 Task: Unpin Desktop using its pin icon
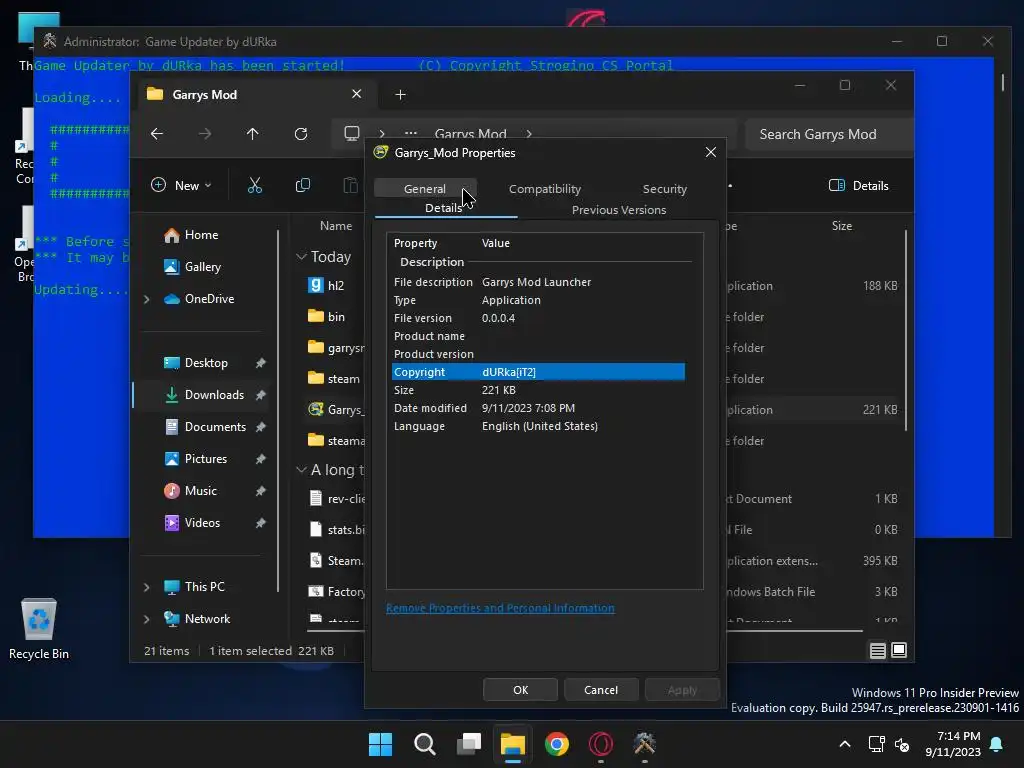[261, 363]
